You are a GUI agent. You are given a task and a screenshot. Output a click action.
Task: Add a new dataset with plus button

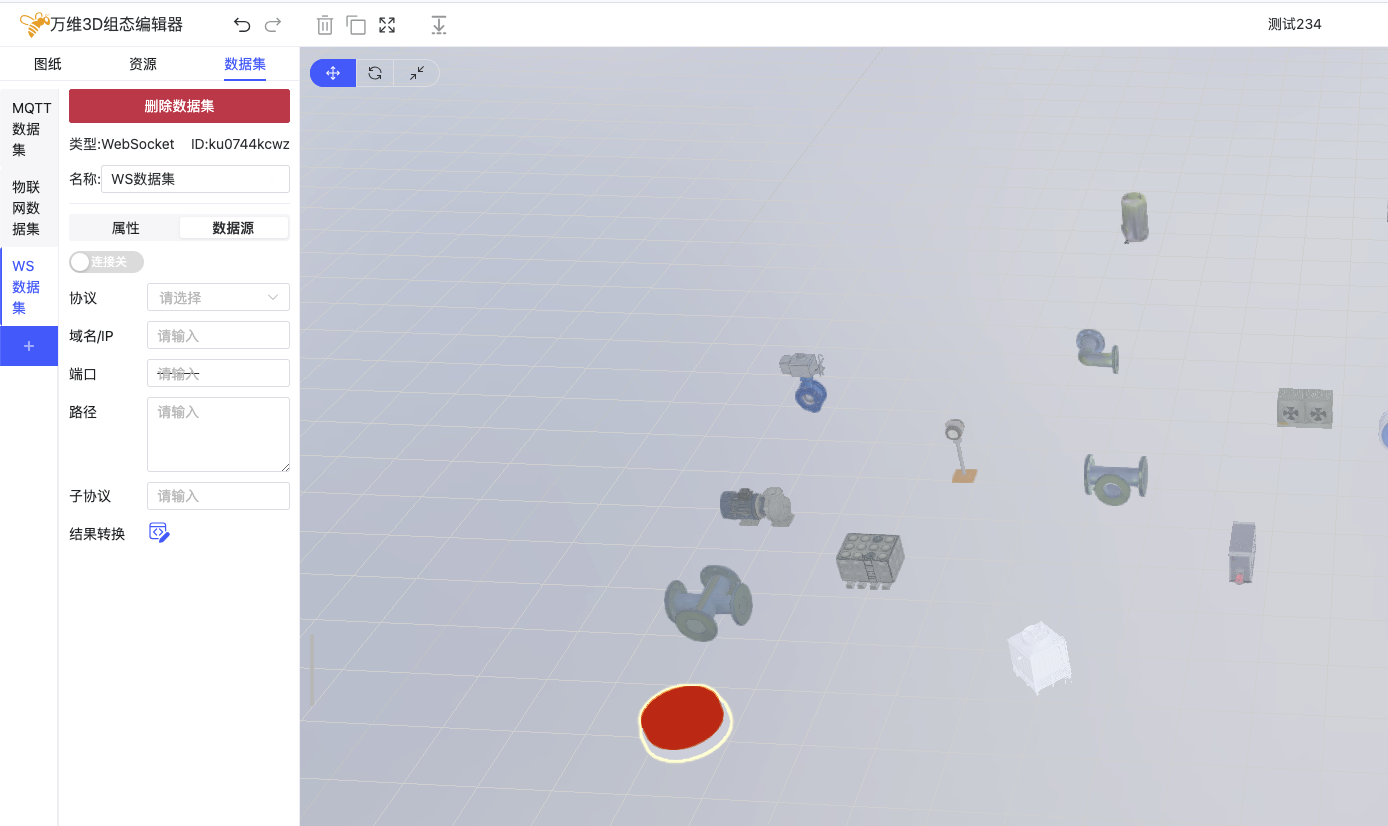point(29,346)
